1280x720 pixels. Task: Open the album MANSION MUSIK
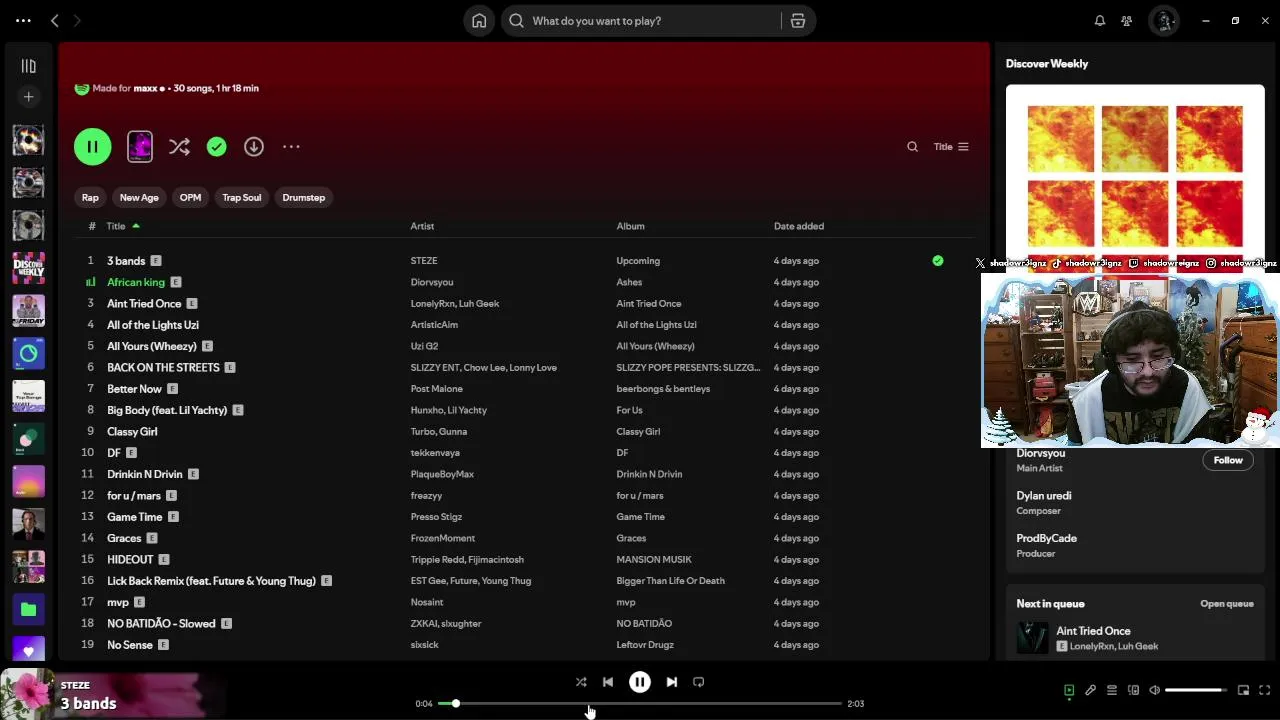pos(654,560)
